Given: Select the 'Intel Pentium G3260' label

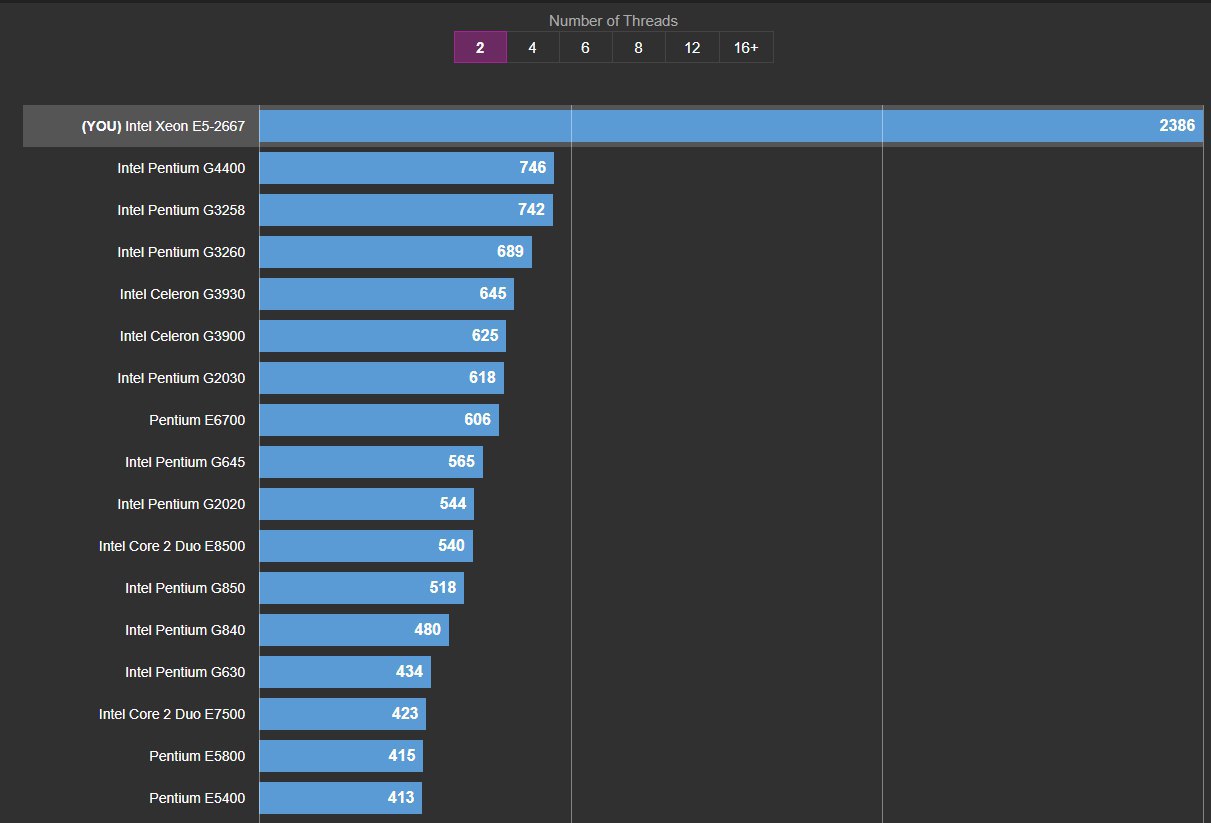Looking at the screenshot, I should [181, 252].
